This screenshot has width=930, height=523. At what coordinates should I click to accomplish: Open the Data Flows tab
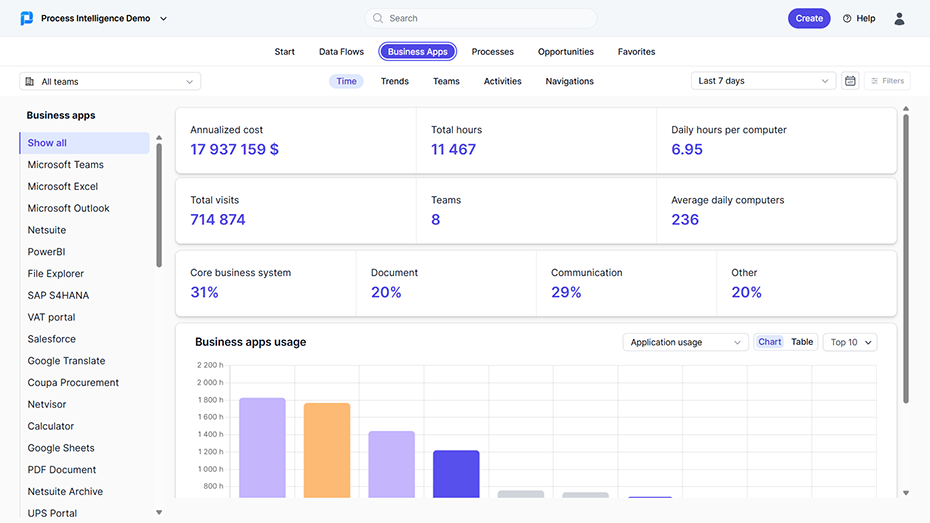click(x=341, y=52)
